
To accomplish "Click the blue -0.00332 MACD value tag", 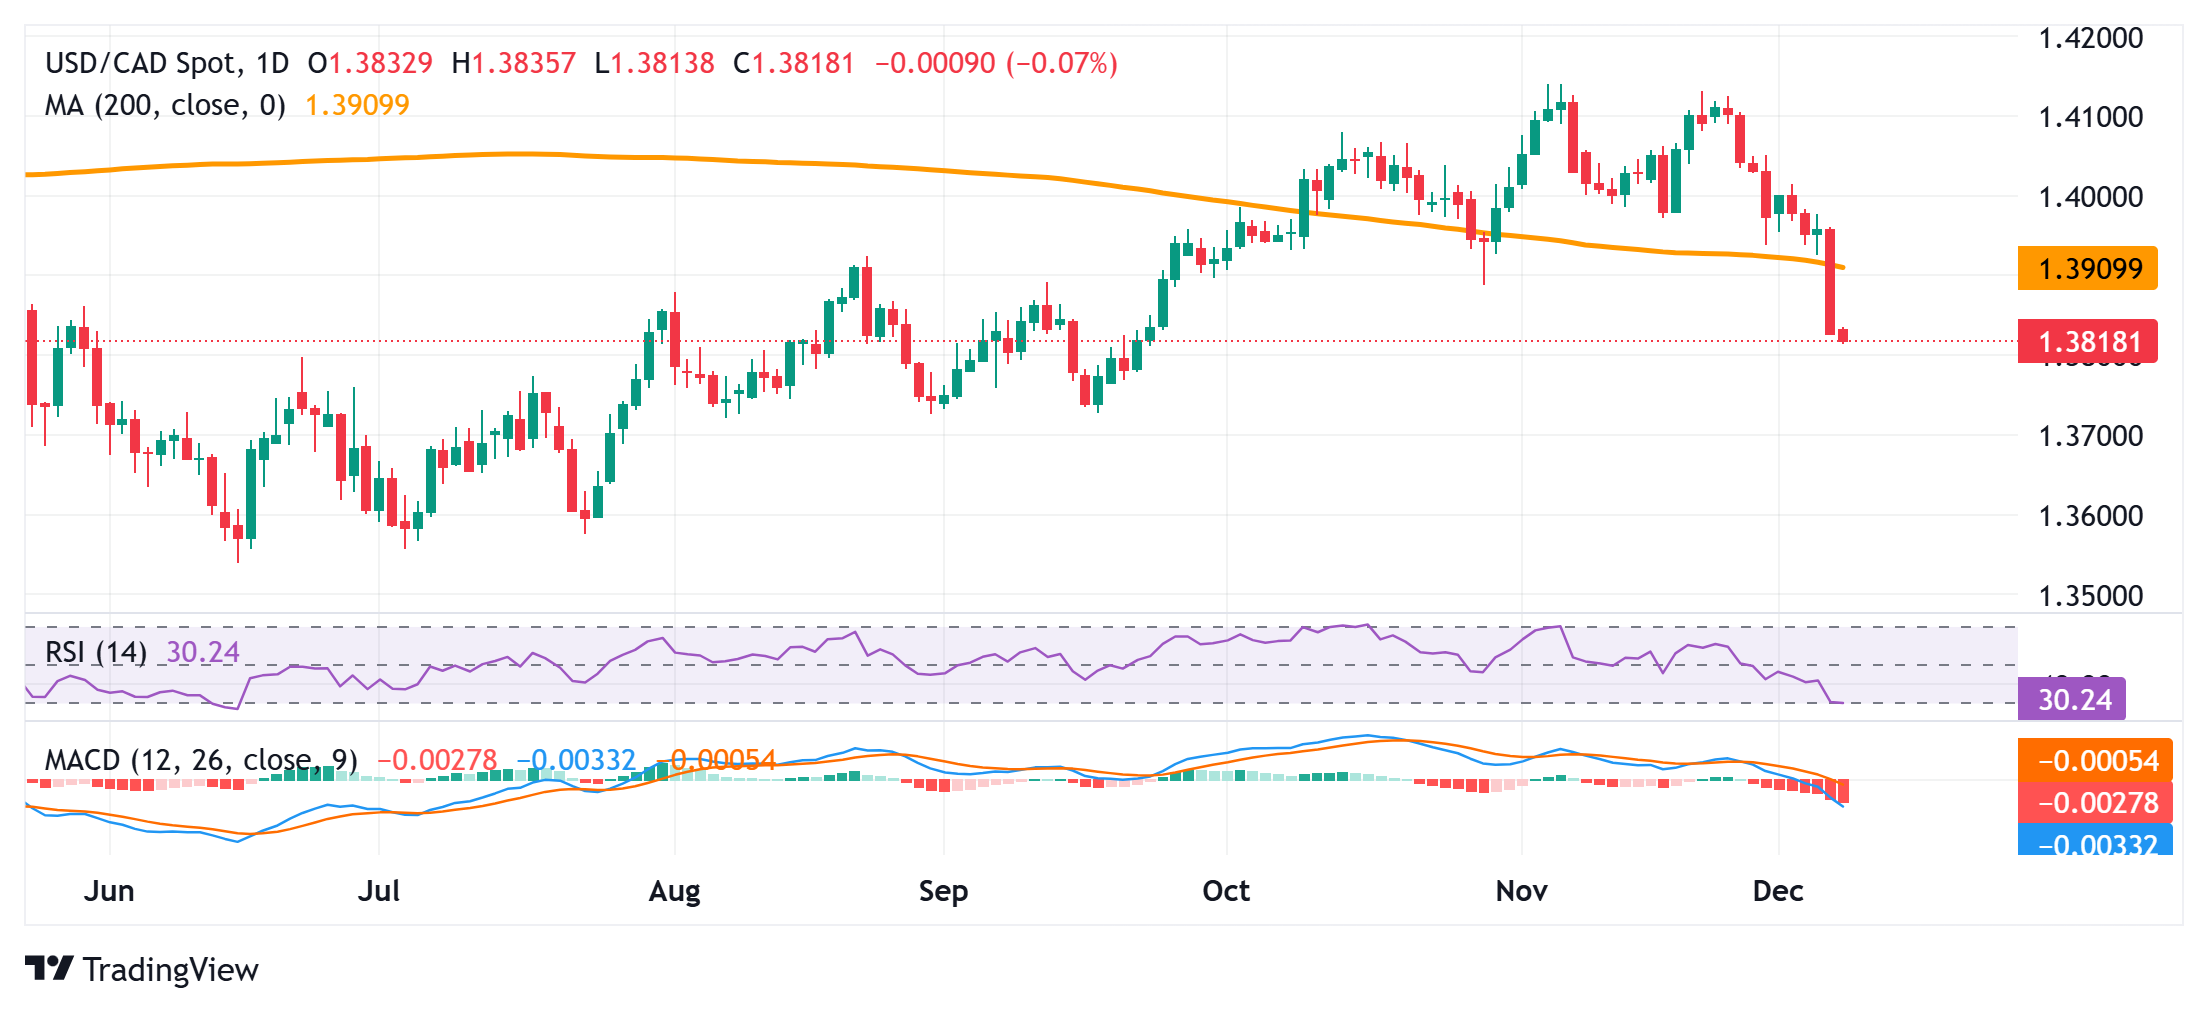I will pos(2095,843).
